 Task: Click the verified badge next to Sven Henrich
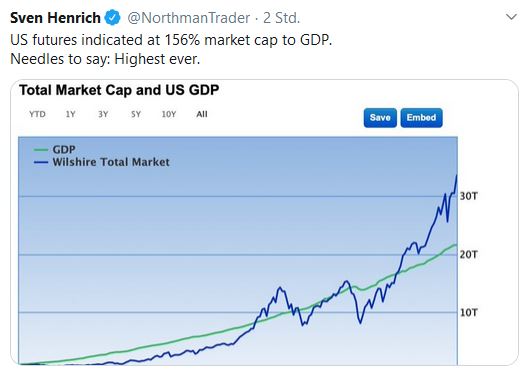(x=112, y=18)
